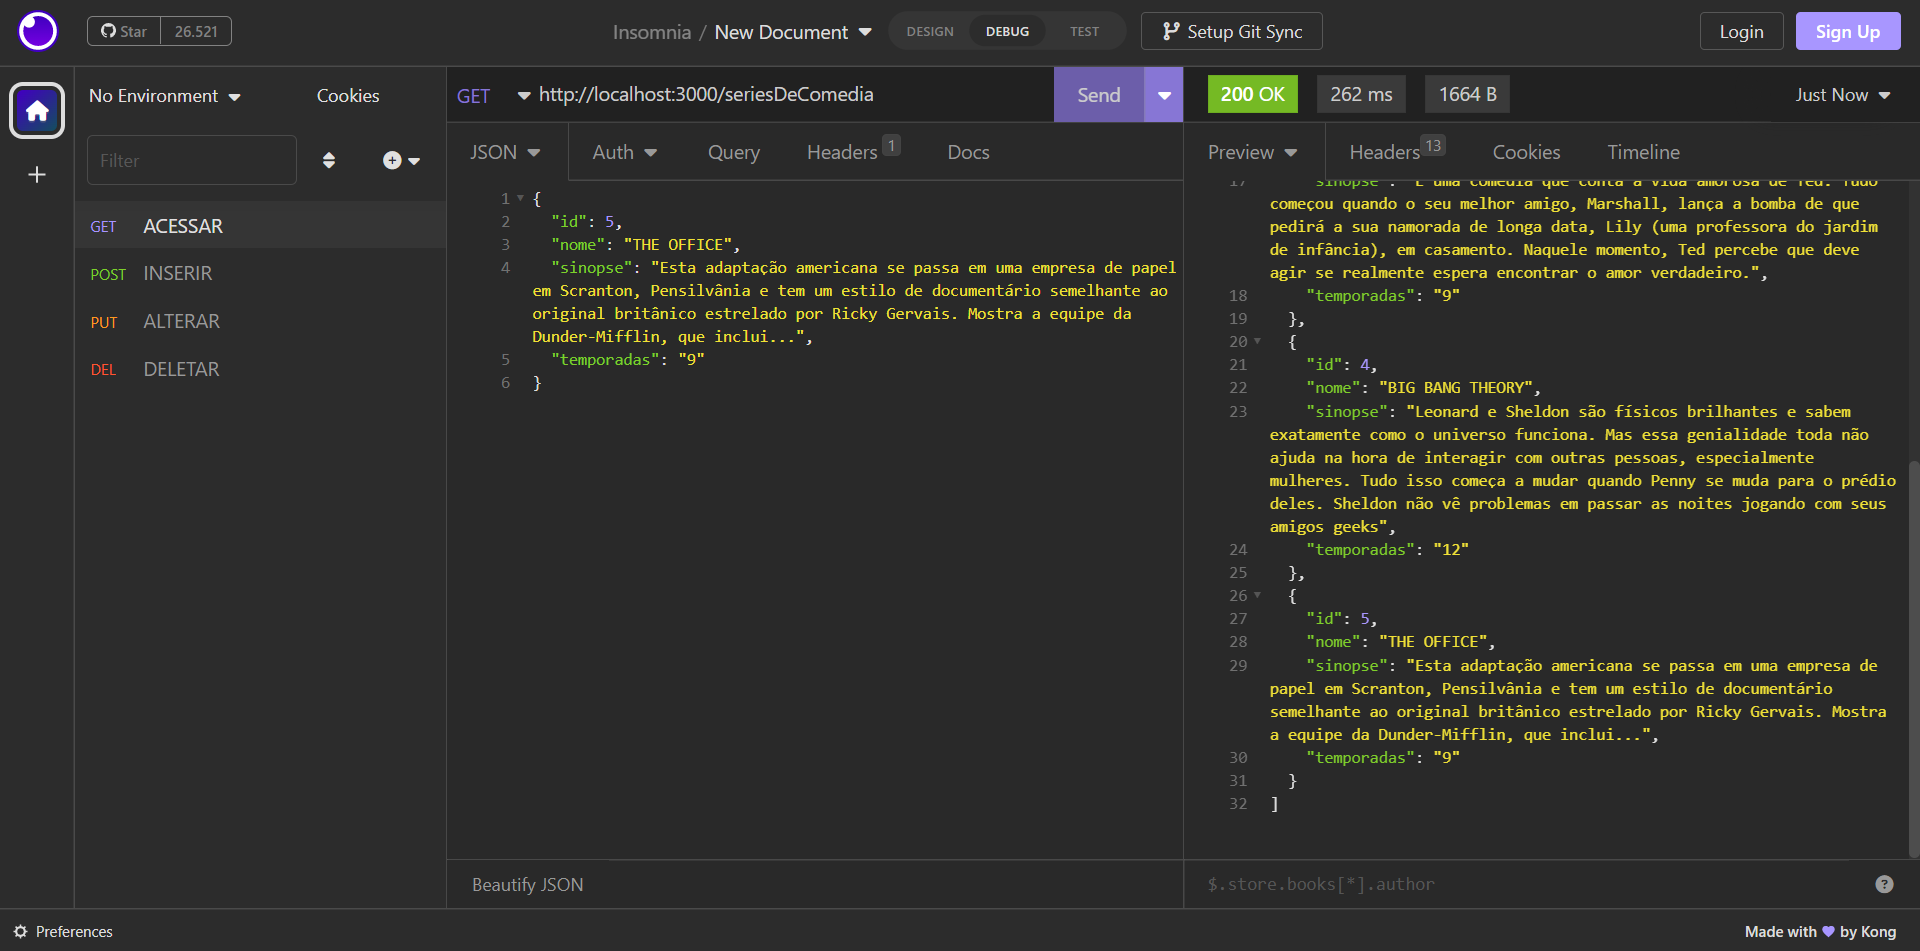Open the request Headers tab
The image size is (1920, 951).
click(853, 152)
